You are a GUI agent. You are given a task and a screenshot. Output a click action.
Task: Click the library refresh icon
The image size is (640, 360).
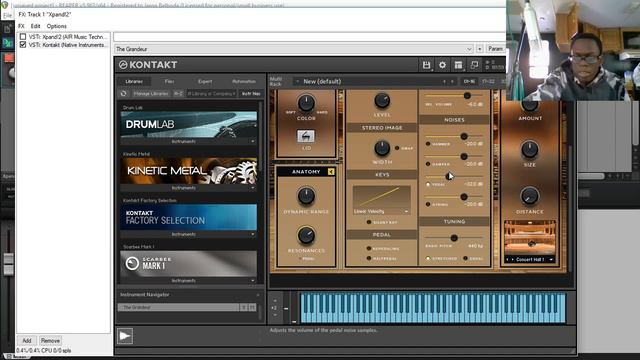pyautogui.click(x=124, y=93)
